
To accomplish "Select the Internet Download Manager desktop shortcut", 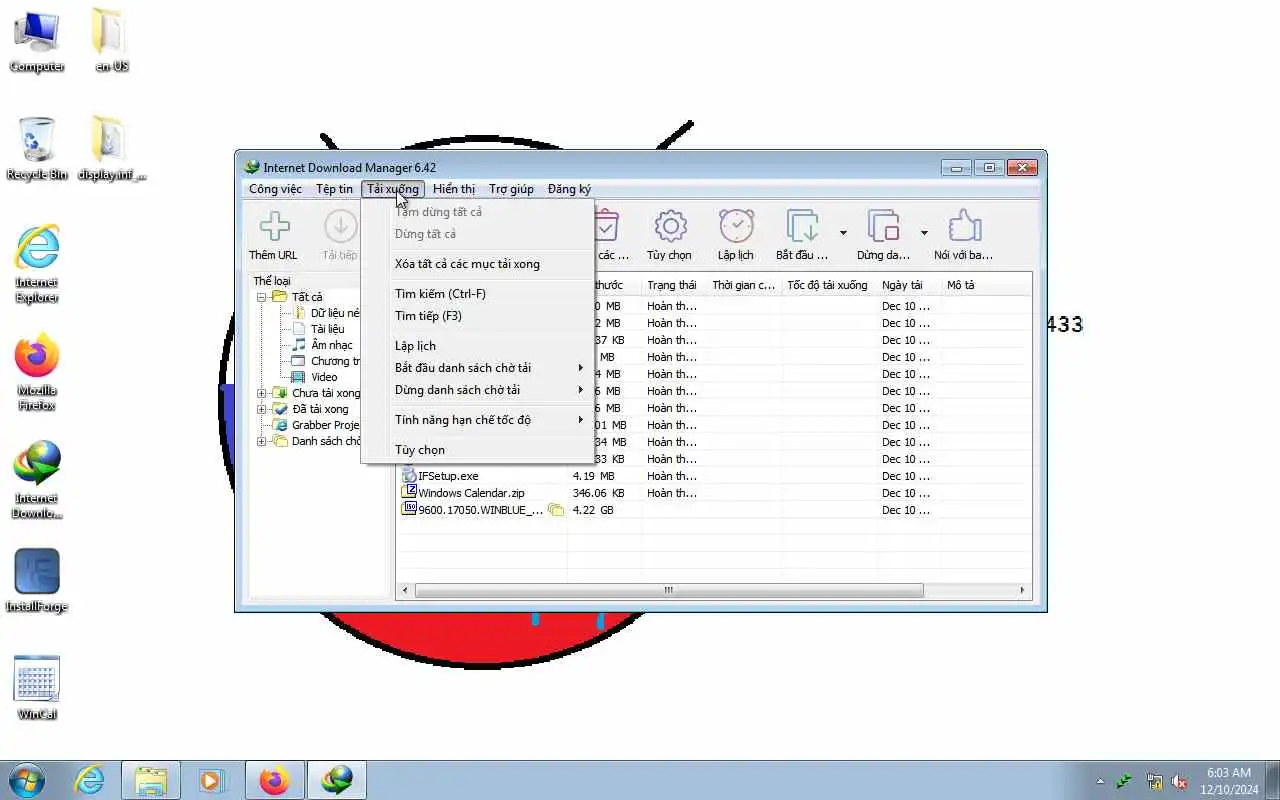I will (37, 480).
